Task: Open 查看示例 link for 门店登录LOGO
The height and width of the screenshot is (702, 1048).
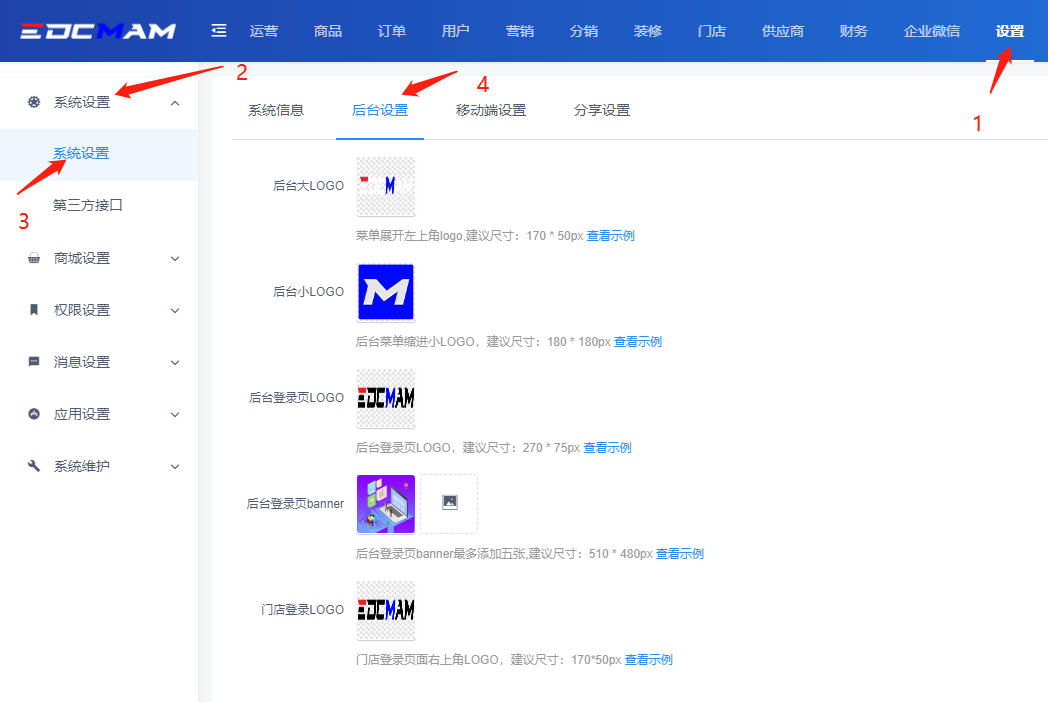Action: [648, 660]
